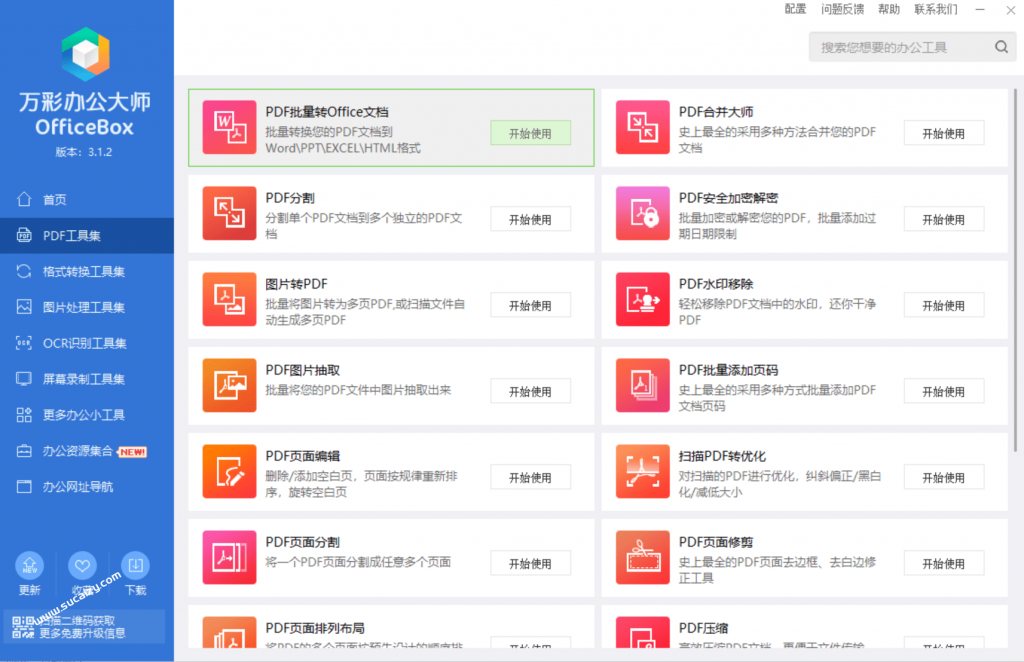The image size is (1024, 662).
Task: Open 办公资源集合 in sidebar
Action: tap(87, 451)
